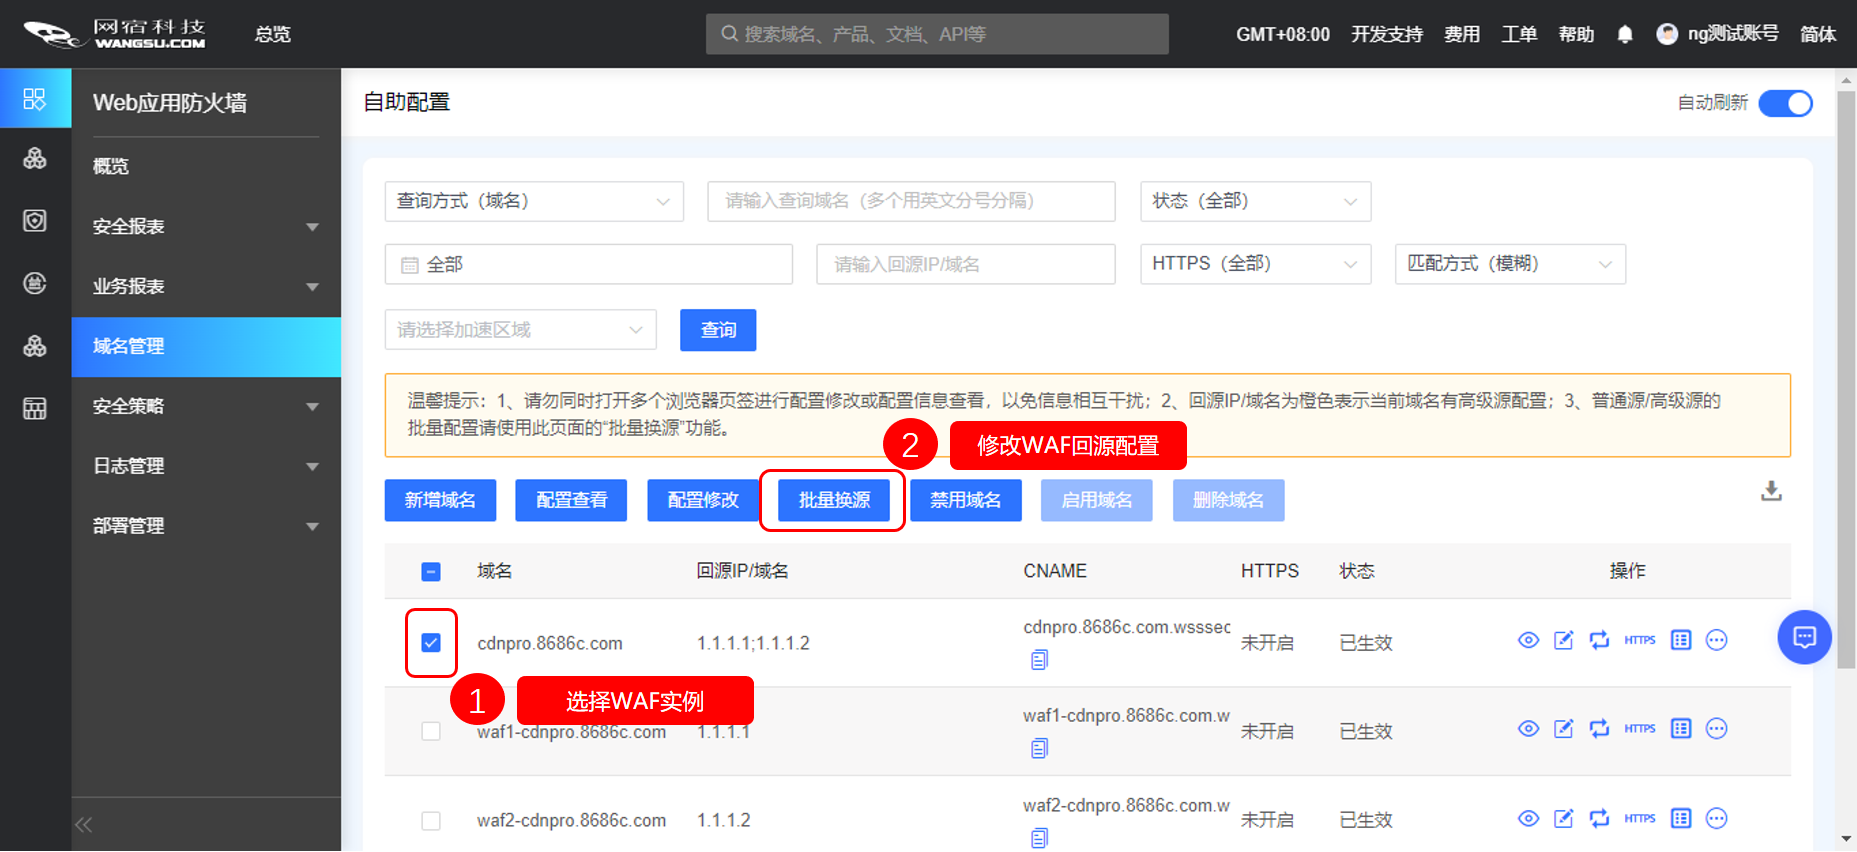Click the 网宿科技 Wangsu logo
This screenshot has height=852, width=1857.
click(115, 34)
